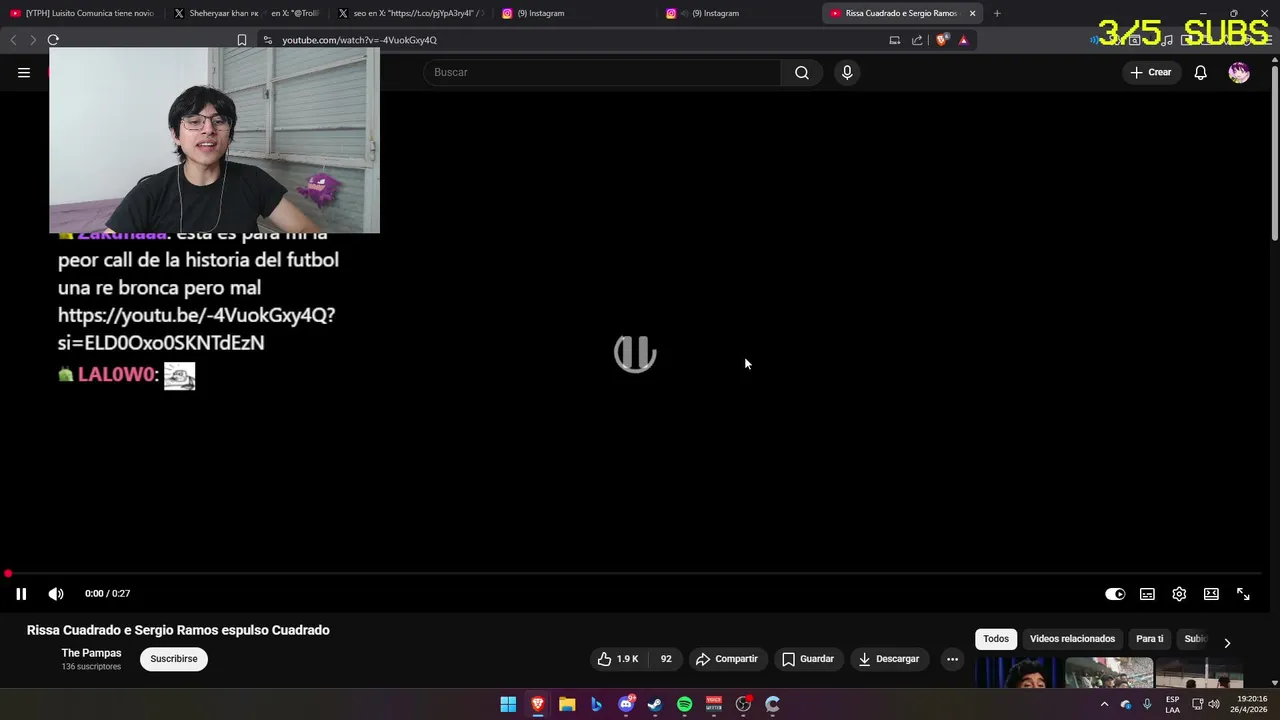Click the video title text
Viewport: 1280px width, 720px height.
coord(178,630)
